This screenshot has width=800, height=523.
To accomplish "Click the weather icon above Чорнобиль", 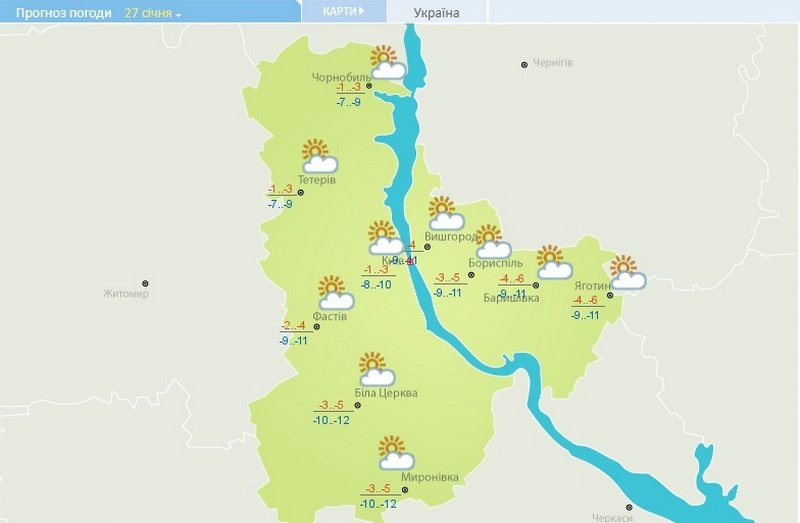I will [388, 63].
